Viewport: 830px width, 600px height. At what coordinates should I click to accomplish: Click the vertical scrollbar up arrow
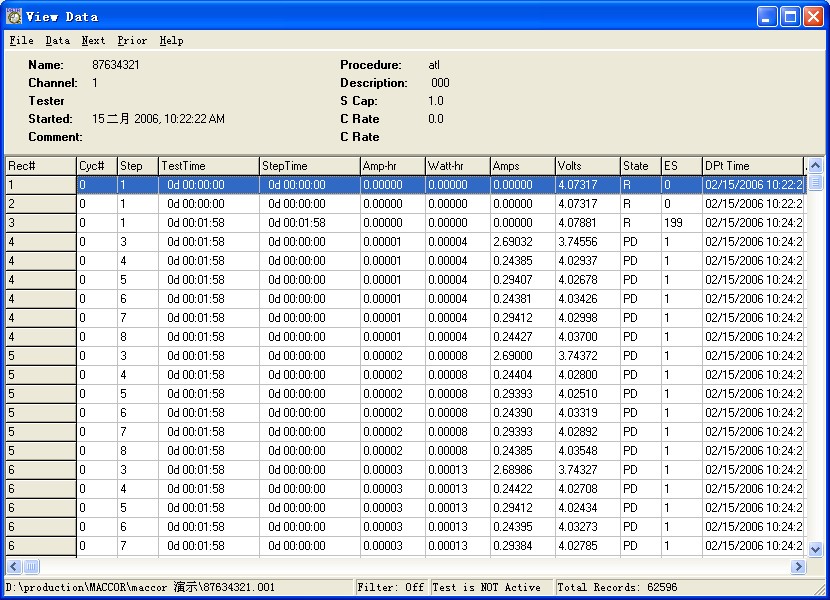pyautogui.click(x=815, y=166)
